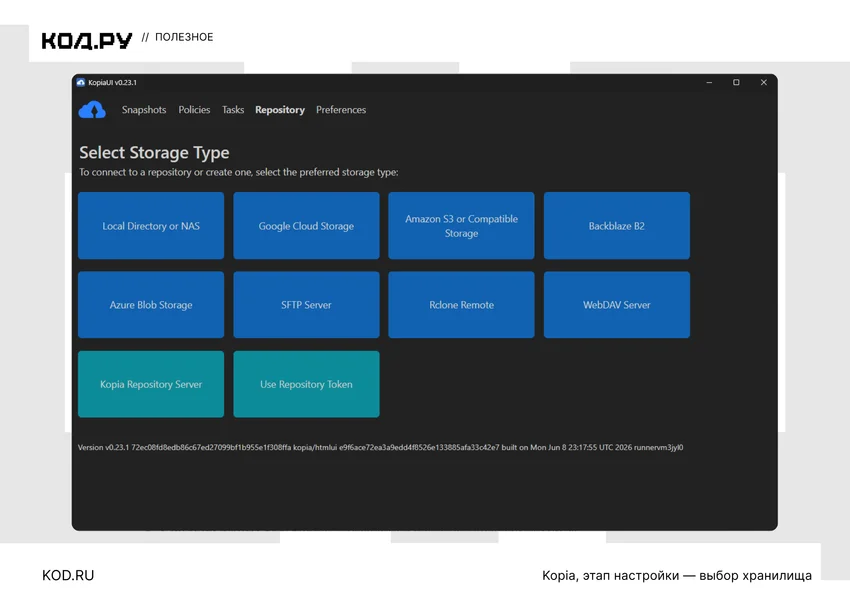
Task: Click the KopiaUI title bar app icon
Action: tap(81, 82)
